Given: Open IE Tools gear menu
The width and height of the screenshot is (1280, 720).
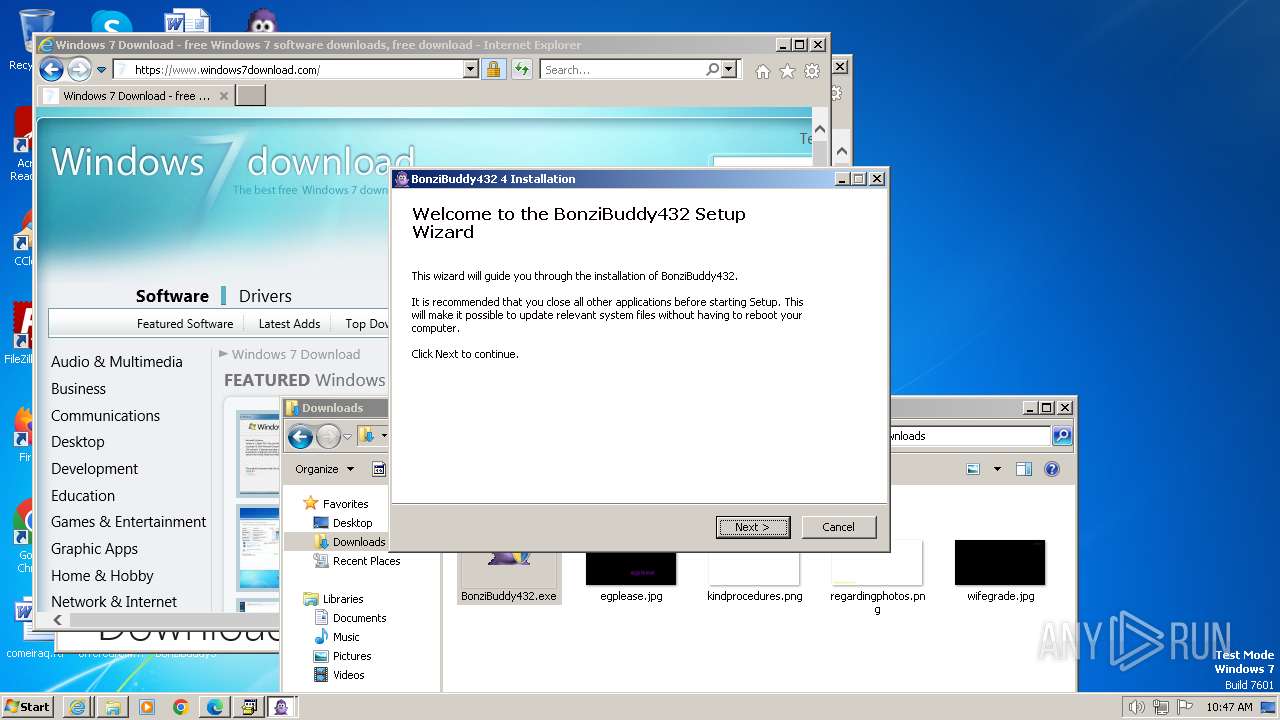Looking at the screenshot, I should (812, 71).
